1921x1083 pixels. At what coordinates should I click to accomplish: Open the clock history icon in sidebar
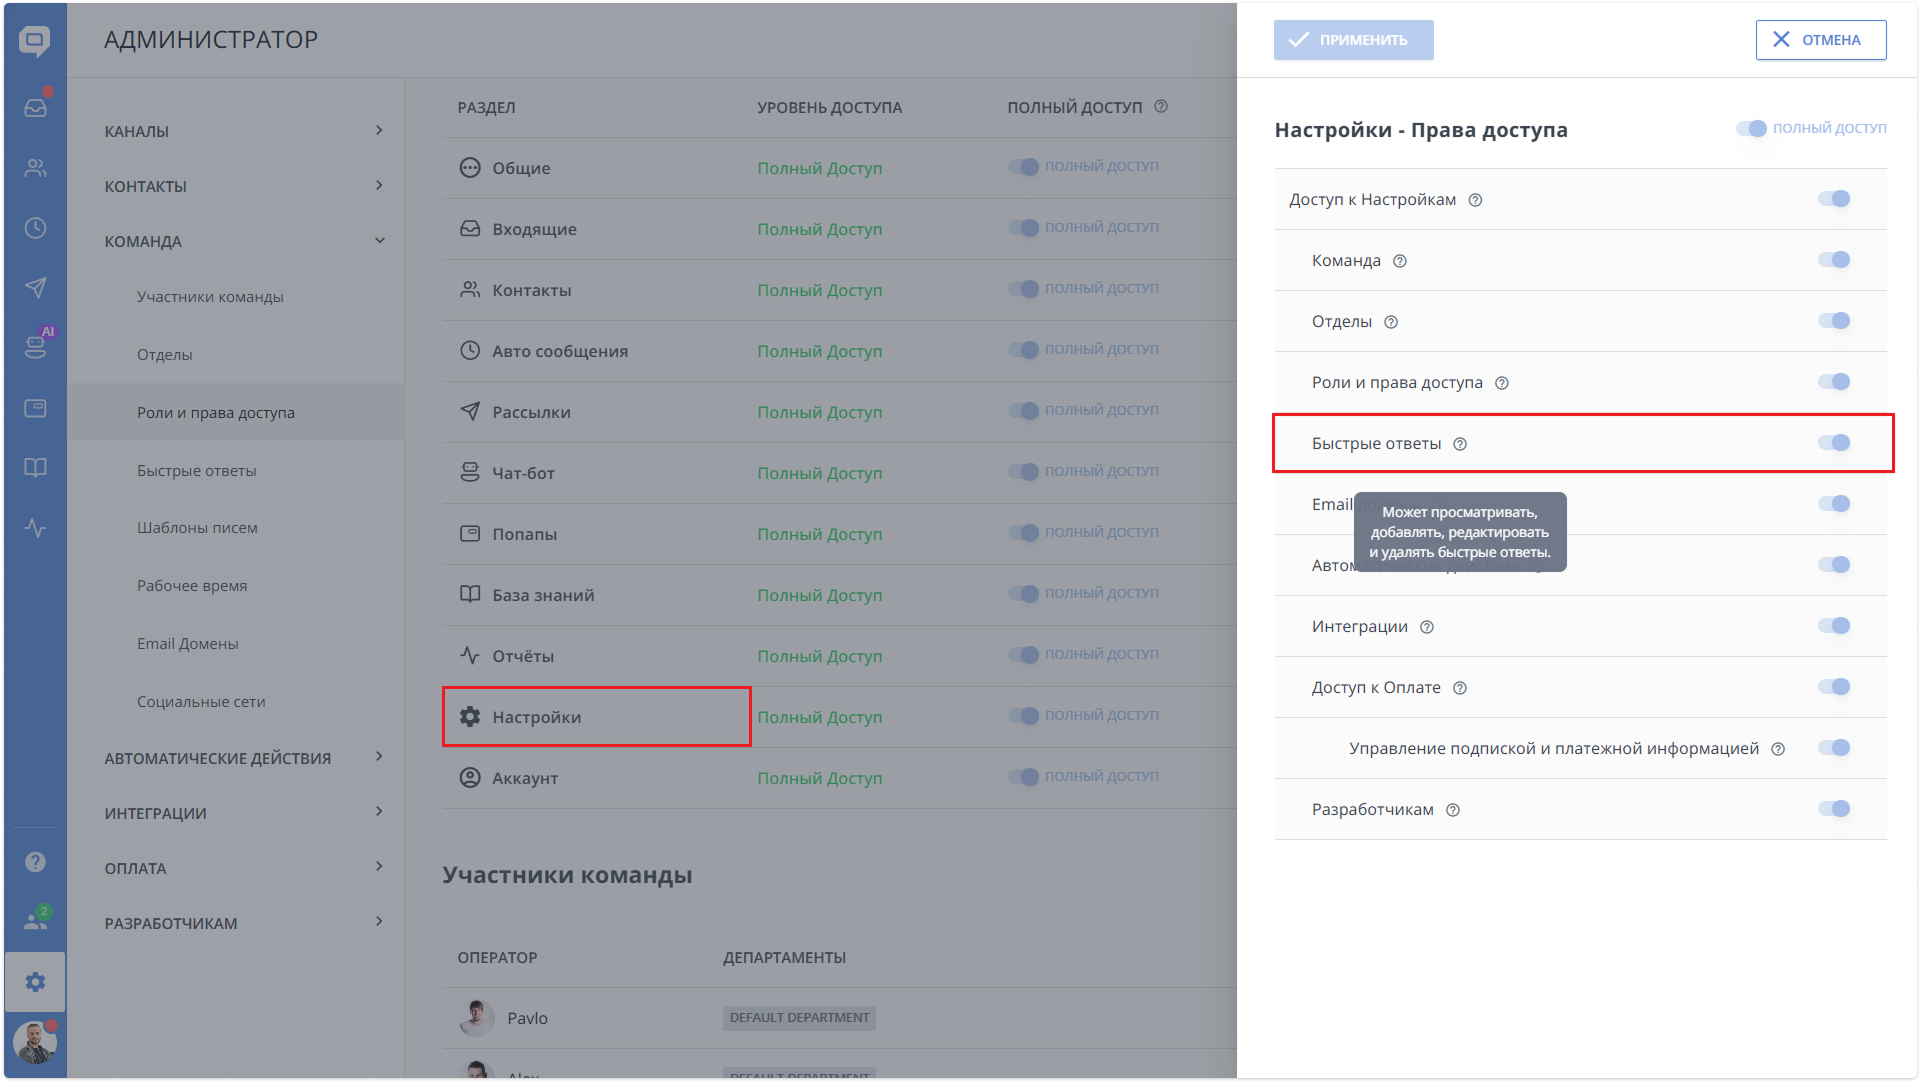(35, 228)
